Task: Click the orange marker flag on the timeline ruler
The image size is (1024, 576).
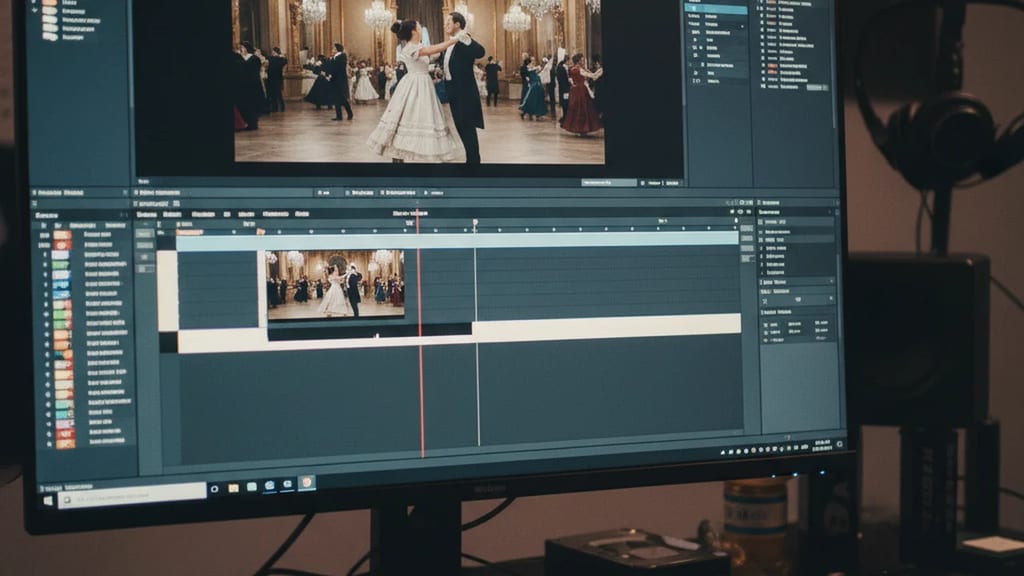Action: tap(260, 232)
